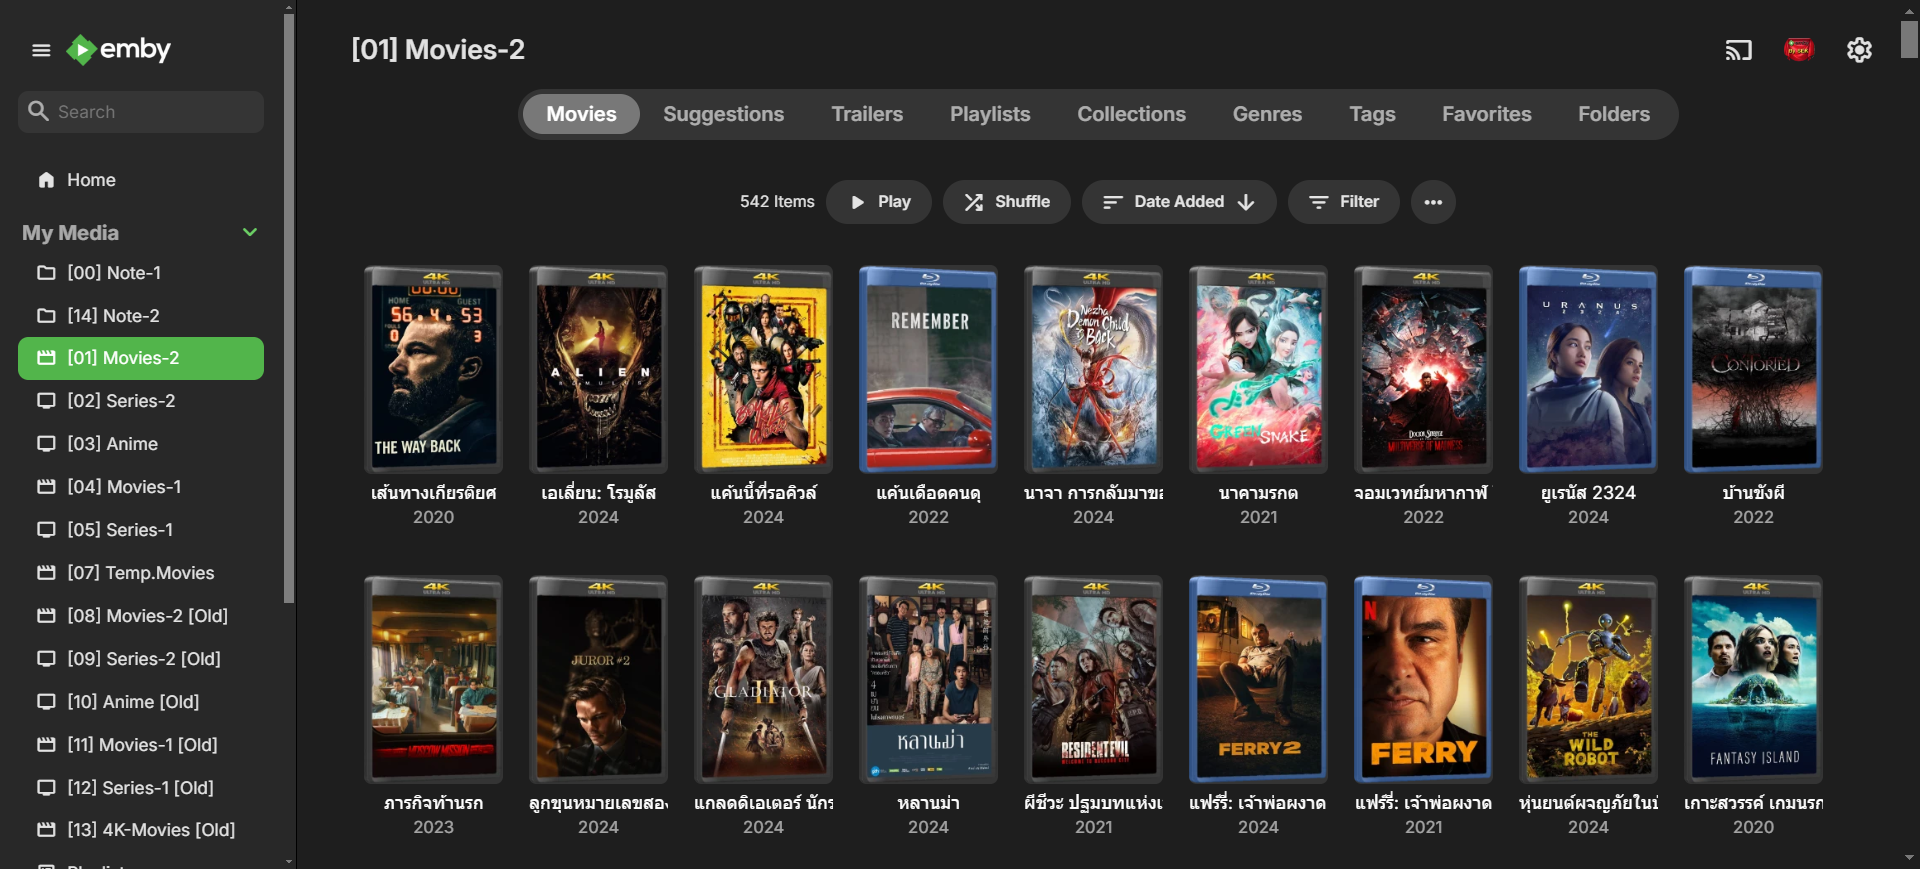Screen dimensions: 1920x869
Task: Click the [05] Series-1 TV icon
Action: click(x=46, y=530)
